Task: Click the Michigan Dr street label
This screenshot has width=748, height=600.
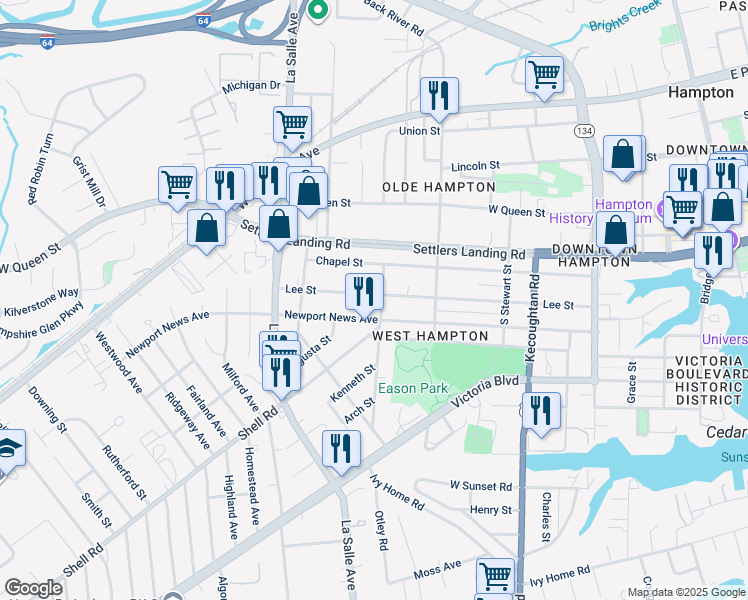Action: click(251, 86)
